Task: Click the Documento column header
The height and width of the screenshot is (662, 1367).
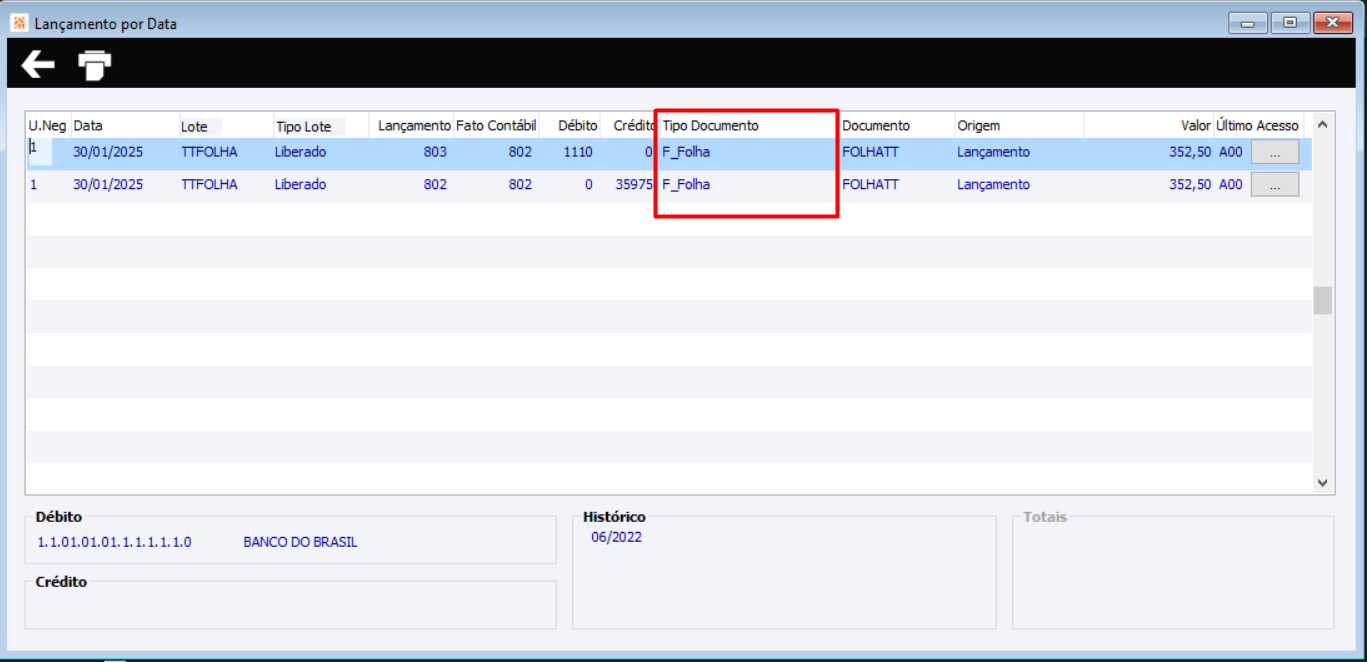Action: click(x=876, y=126)
